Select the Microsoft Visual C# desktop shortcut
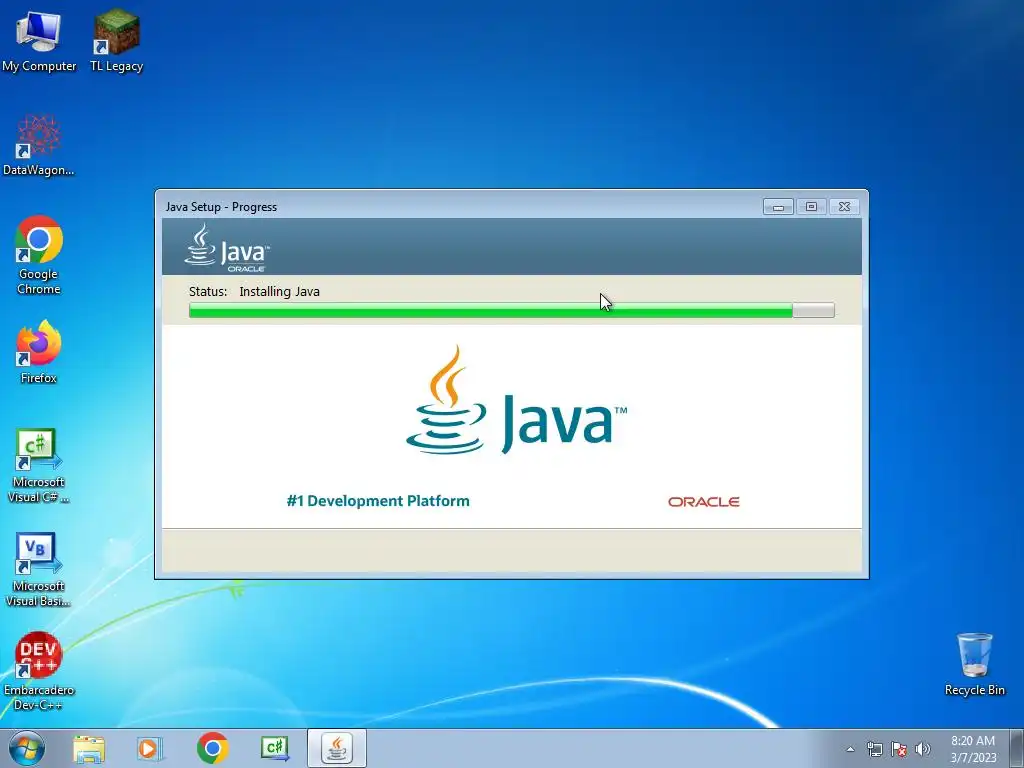This screenshot has width=1024, height=768. click(x=39, y=466)
